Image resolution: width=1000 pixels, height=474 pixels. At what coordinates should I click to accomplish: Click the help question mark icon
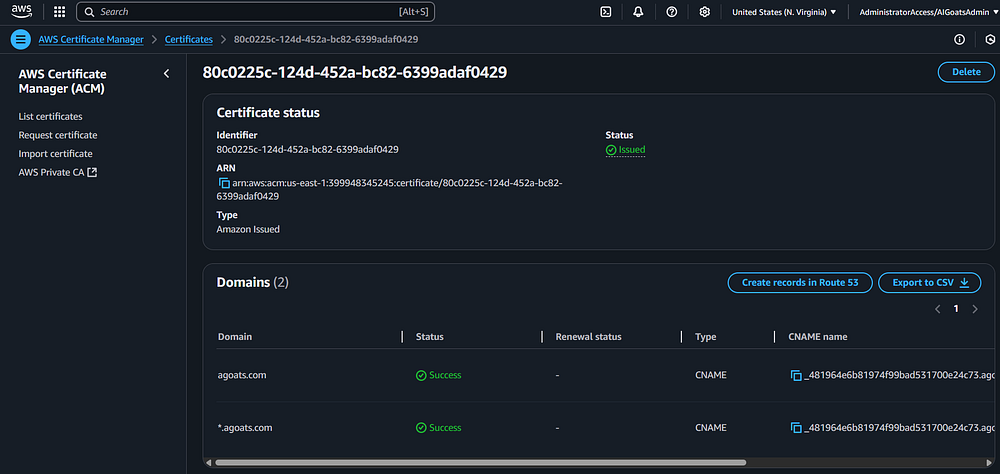pyautogui.click(x=671, y=12)
